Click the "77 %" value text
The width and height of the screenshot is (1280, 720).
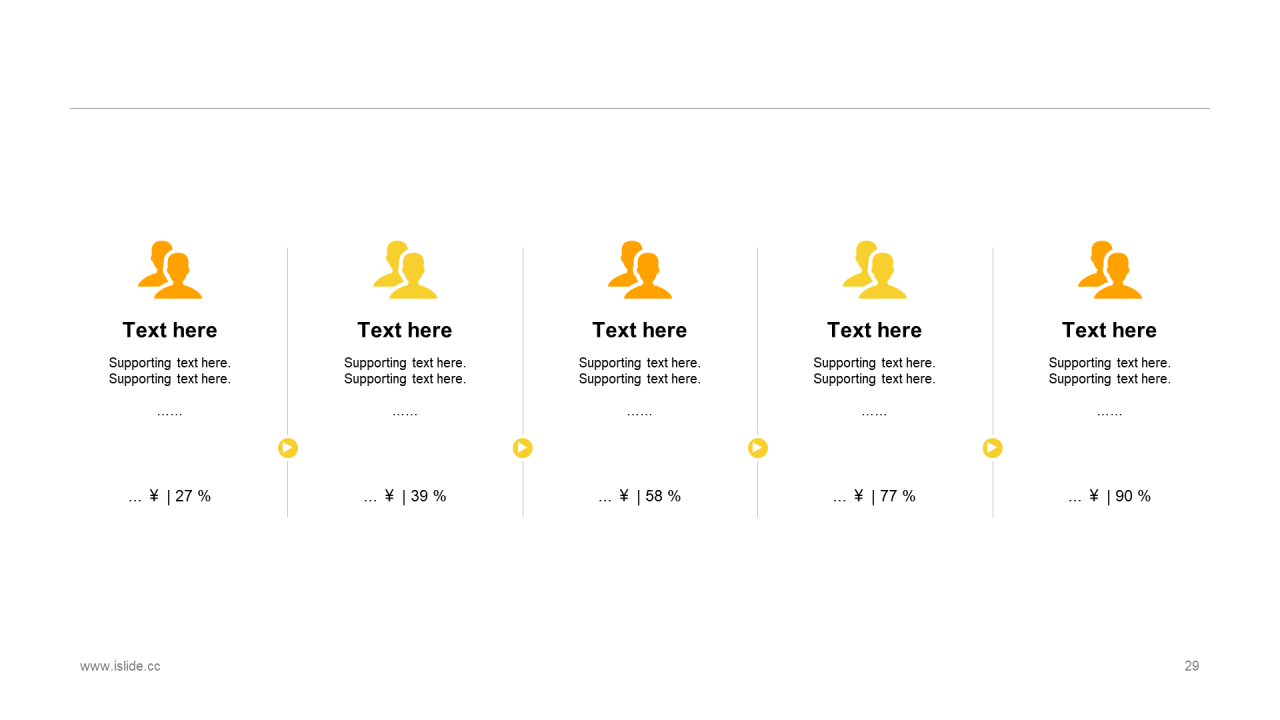tap(897, 496)
